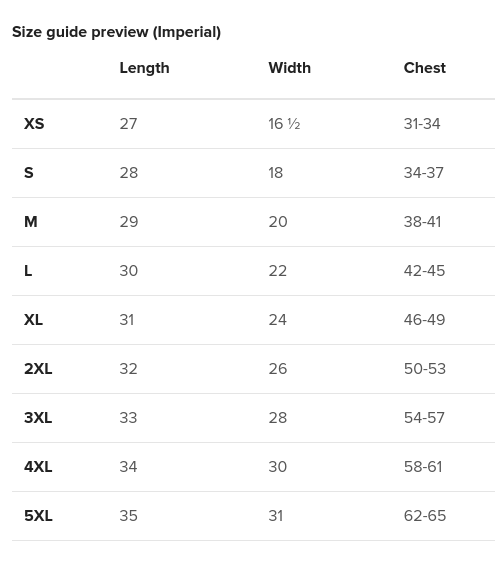
Task: Click the chest value 62-65
Action: (x=425, y=516)
